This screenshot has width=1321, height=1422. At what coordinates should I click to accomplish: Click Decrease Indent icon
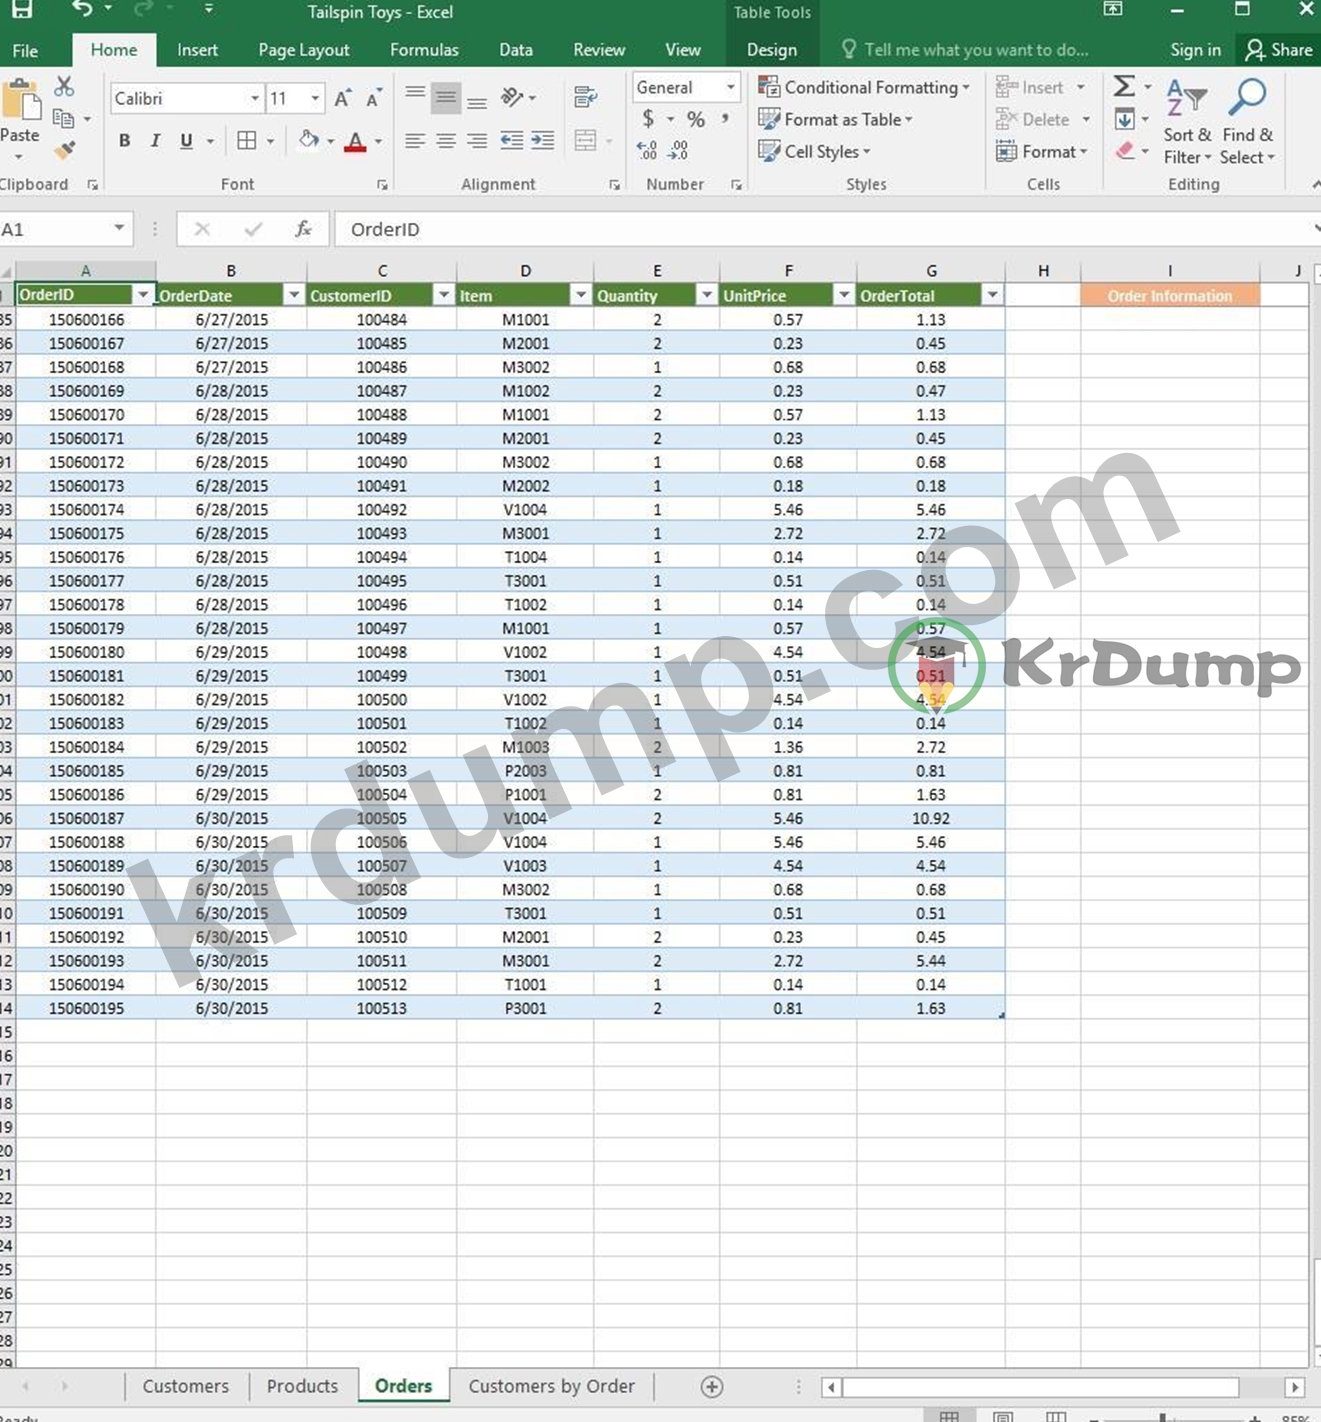[512, 141]
